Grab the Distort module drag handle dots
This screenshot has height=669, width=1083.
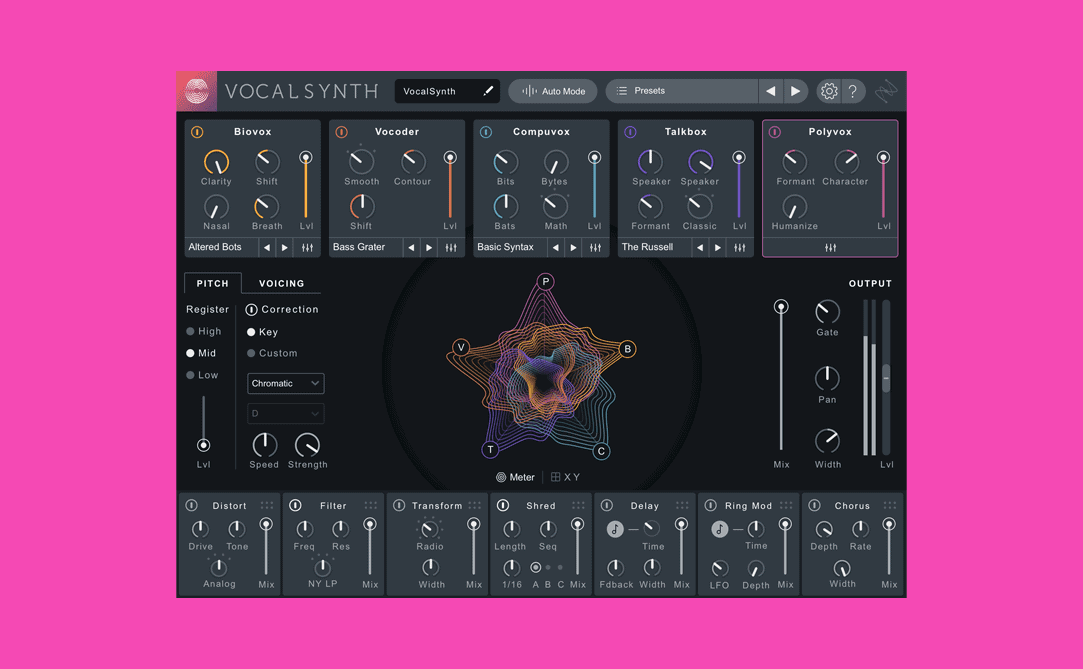tap(267, 505)
